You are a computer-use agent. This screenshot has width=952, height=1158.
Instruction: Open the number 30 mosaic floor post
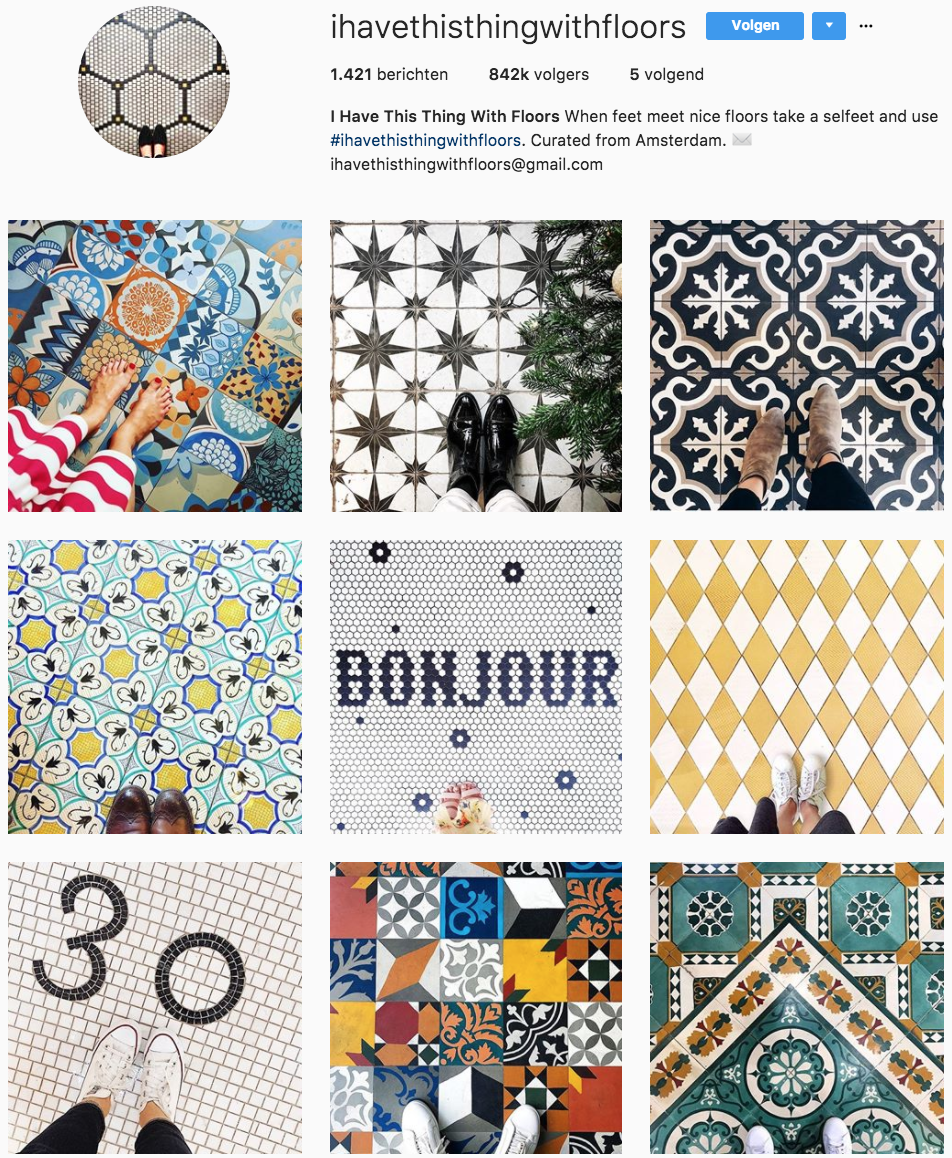(x=155, y=1008)
